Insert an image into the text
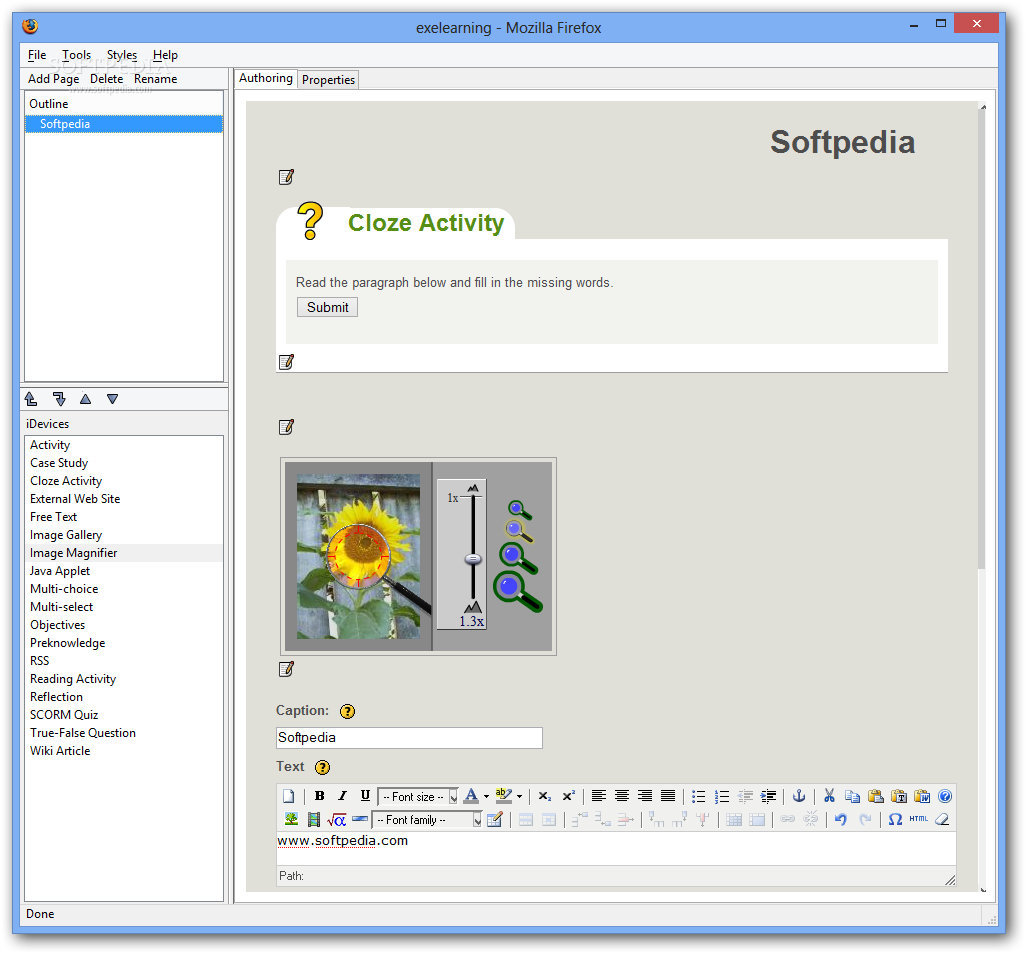The width and height of the screenshot is (1026, 954). coord(291,819)
